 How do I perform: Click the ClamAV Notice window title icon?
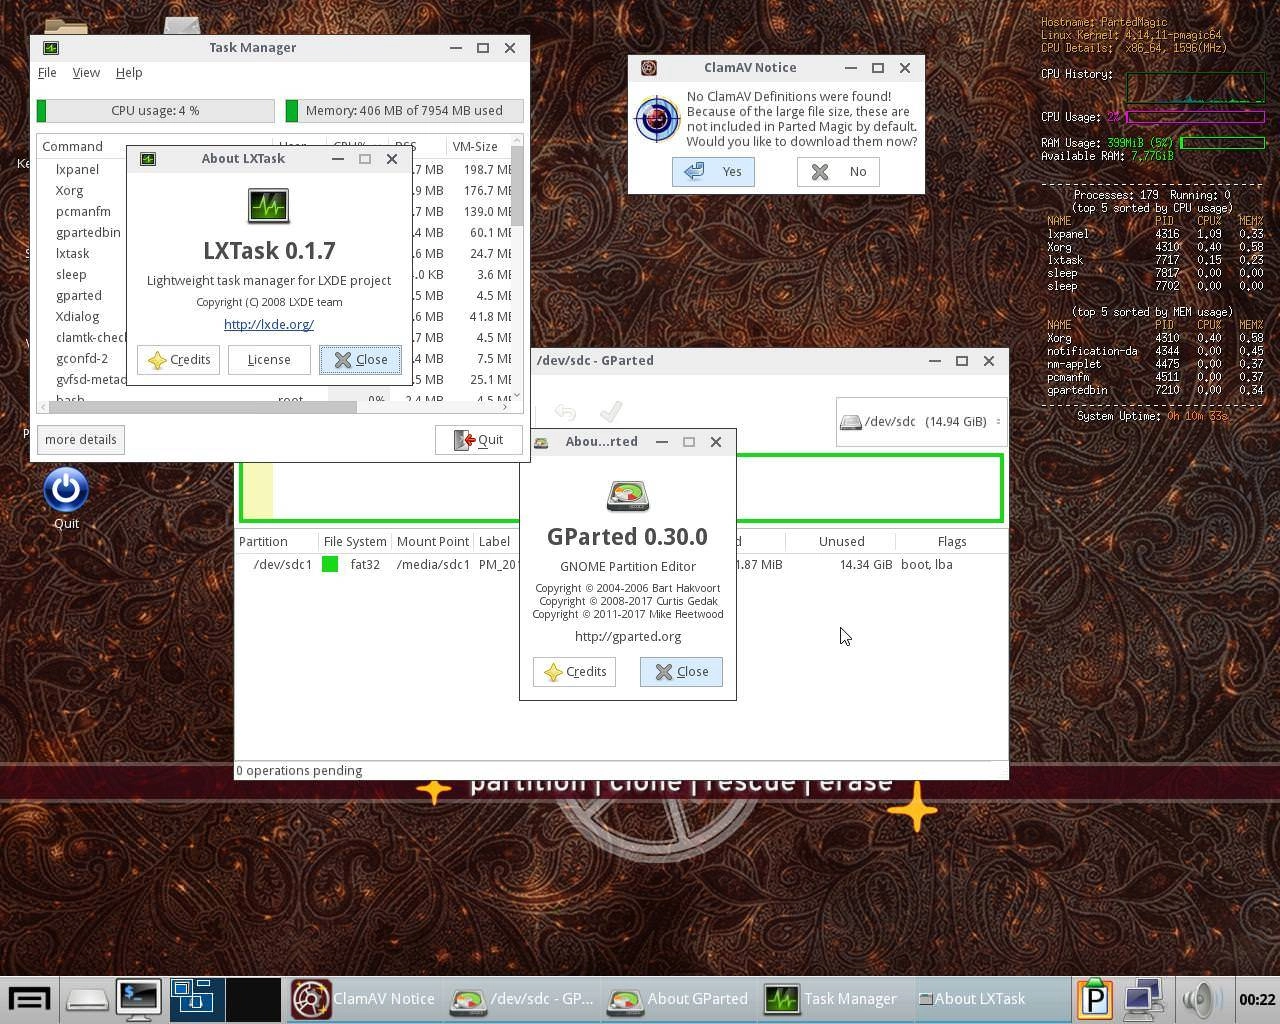tap(649, 68)
